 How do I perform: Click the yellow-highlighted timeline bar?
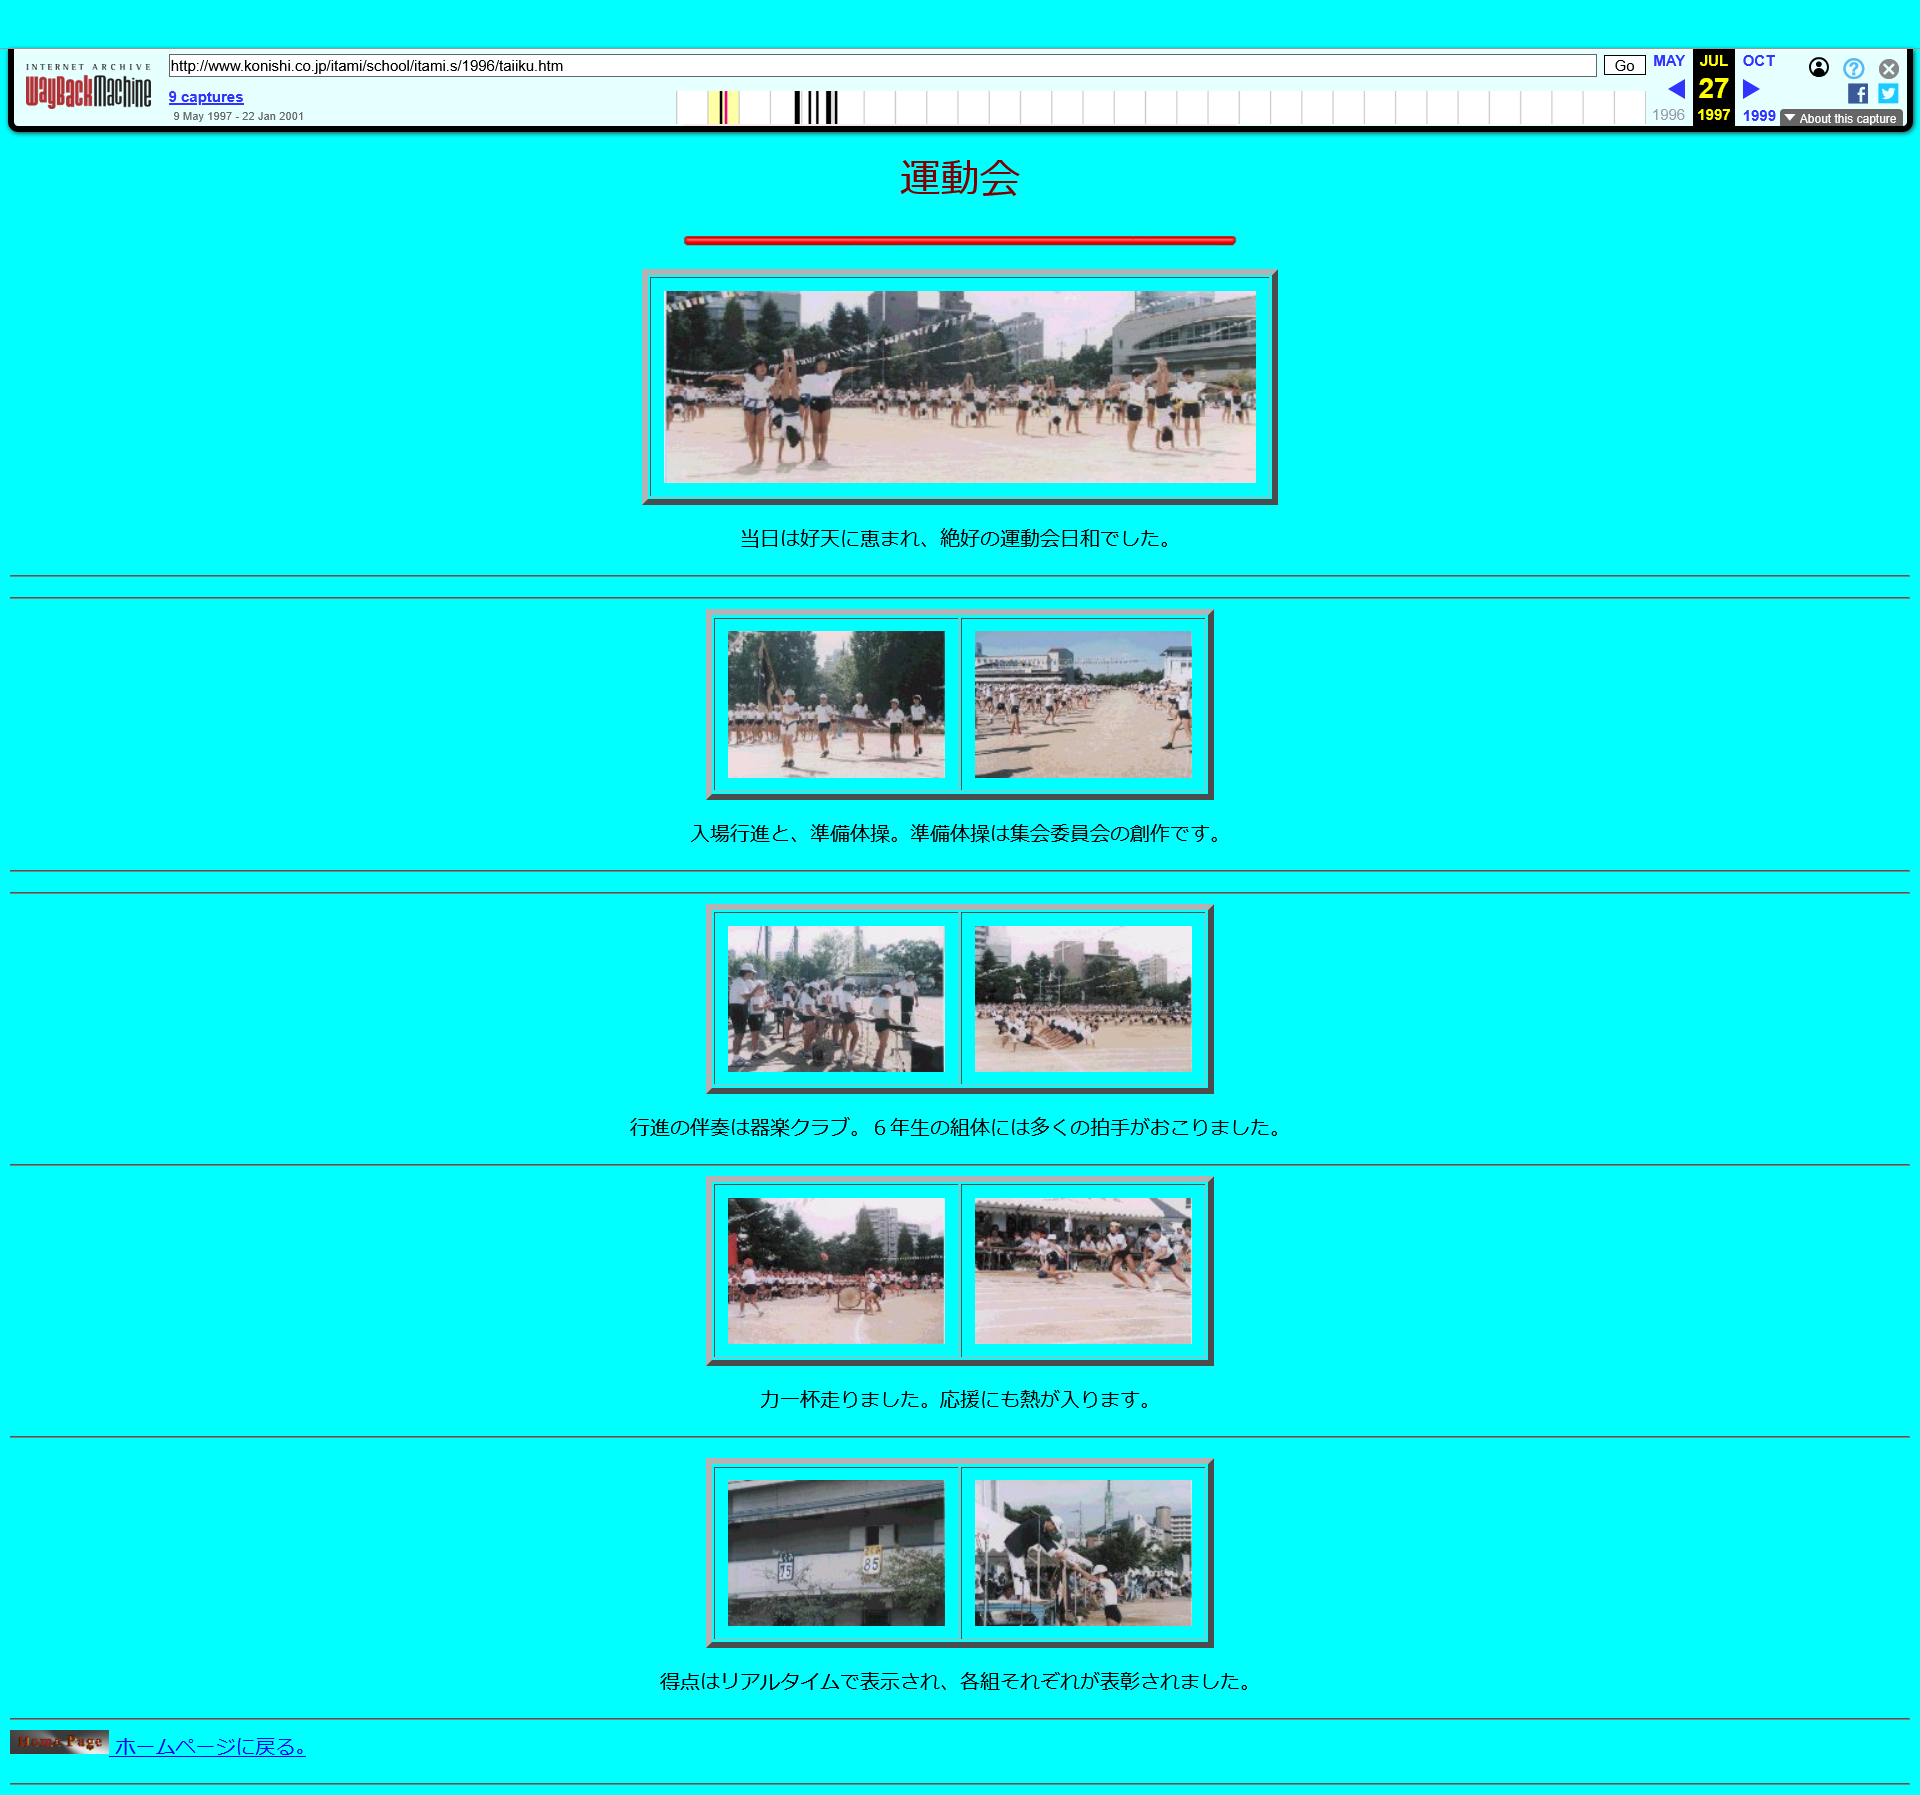723,107
